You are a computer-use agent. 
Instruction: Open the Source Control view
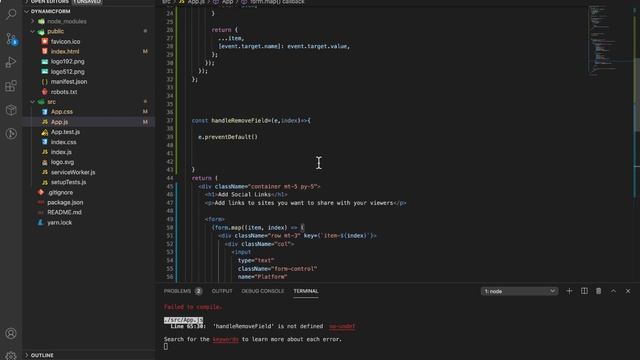click(11, 39)
